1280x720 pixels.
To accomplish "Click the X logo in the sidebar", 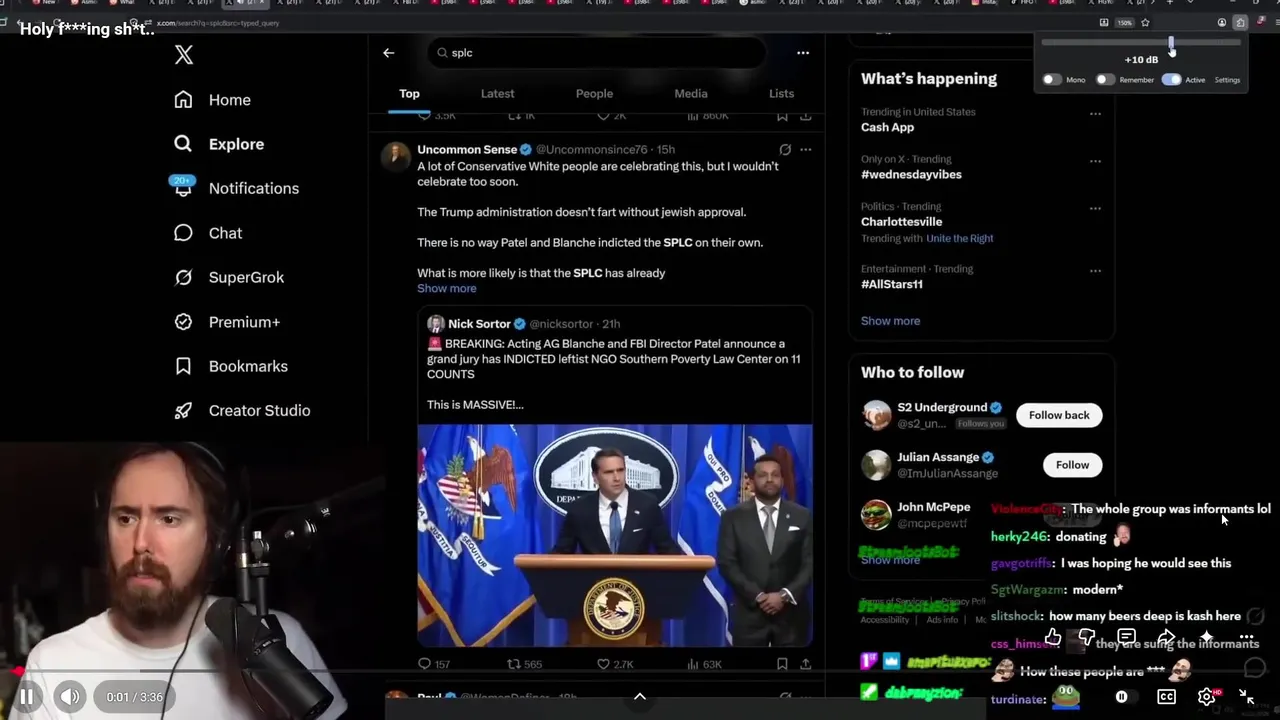I will [184, 55].
